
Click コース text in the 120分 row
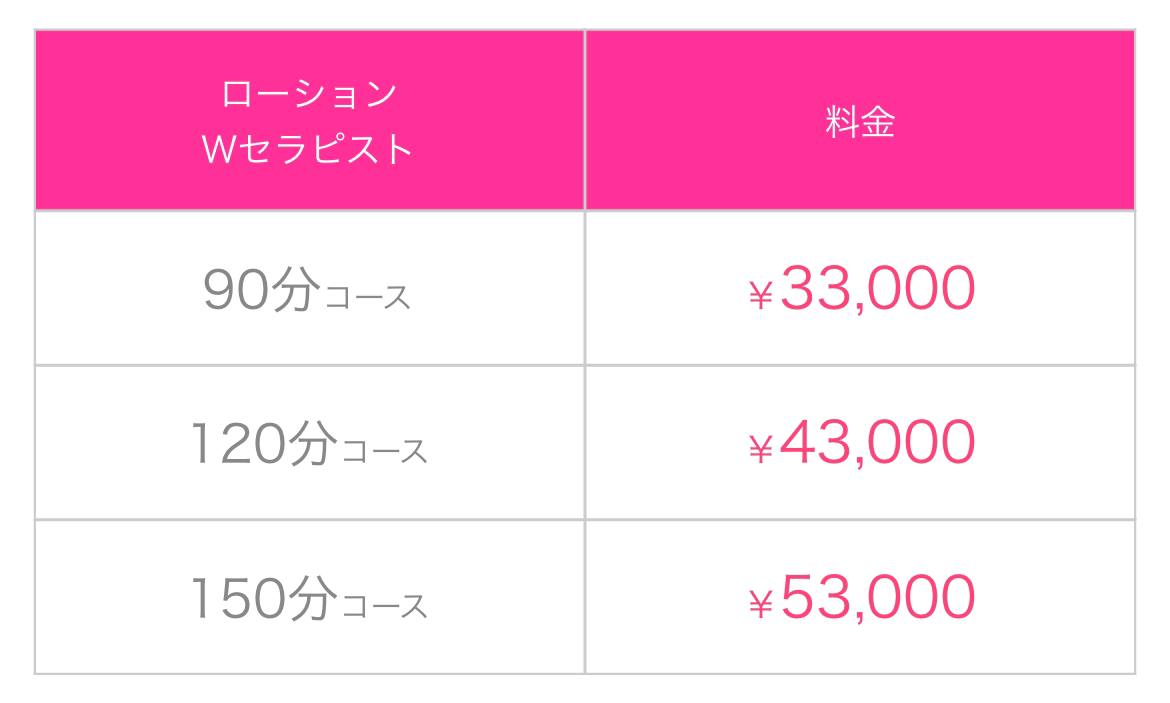point(384,452)
